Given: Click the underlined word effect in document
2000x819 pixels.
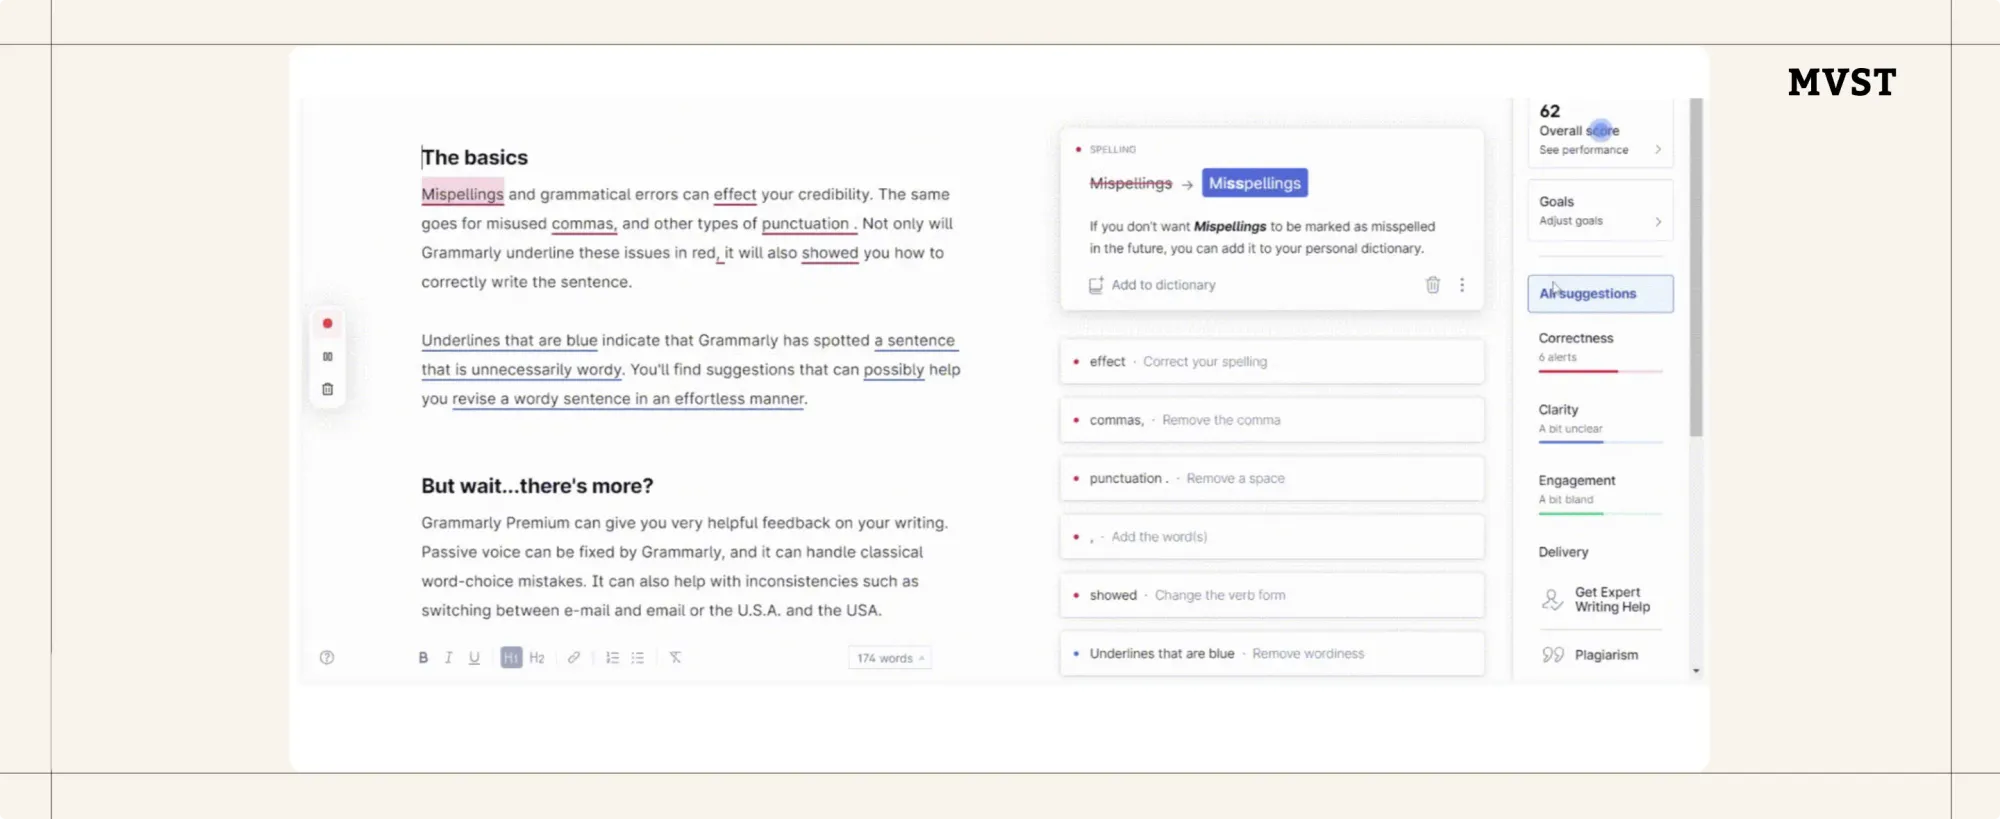Looking at the screenshot, I should tap(735, 194).
